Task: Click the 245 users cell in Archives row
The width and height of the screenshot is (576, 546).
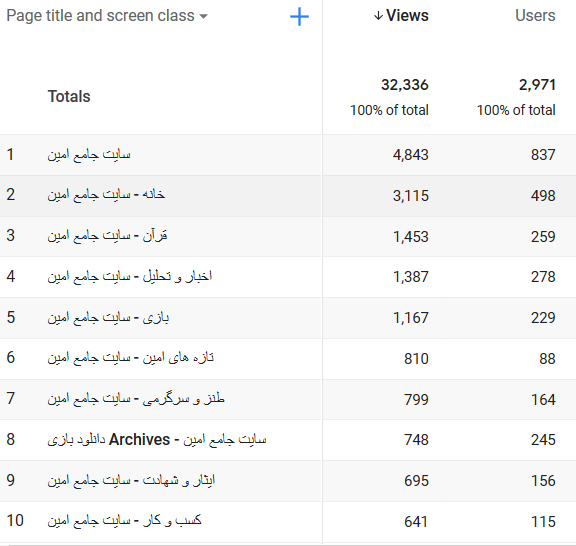Action: (543, 440)
